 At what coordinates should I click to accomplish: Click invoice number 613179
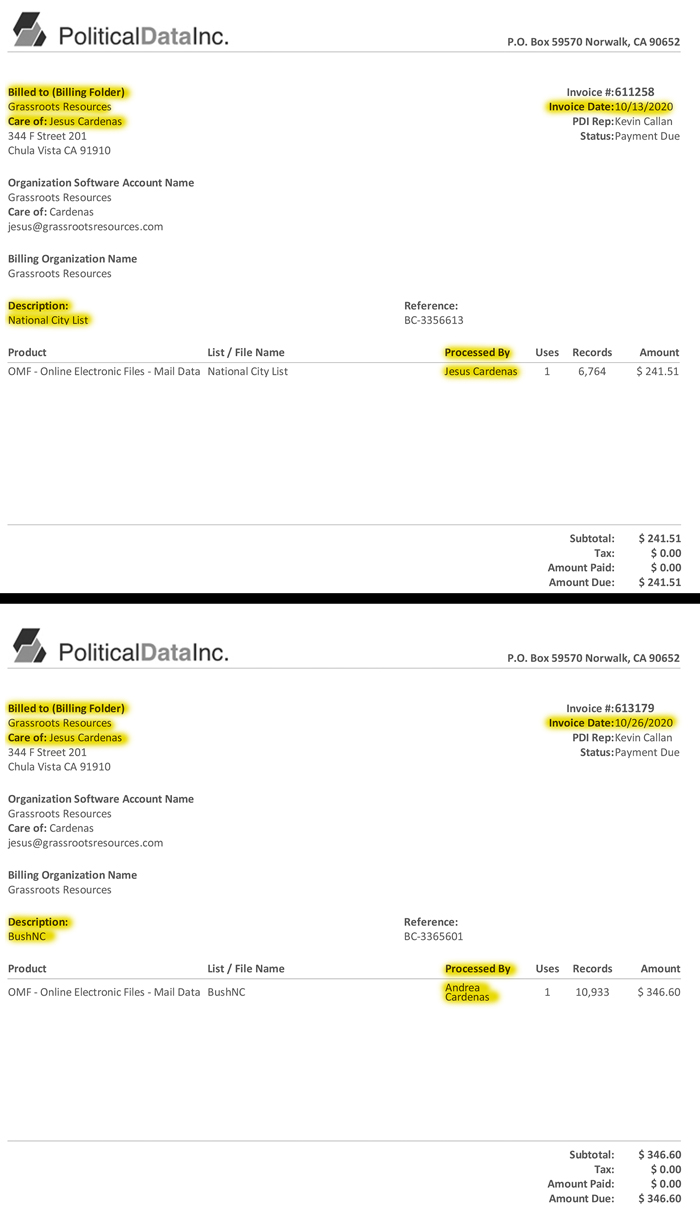tap(634, 708)
